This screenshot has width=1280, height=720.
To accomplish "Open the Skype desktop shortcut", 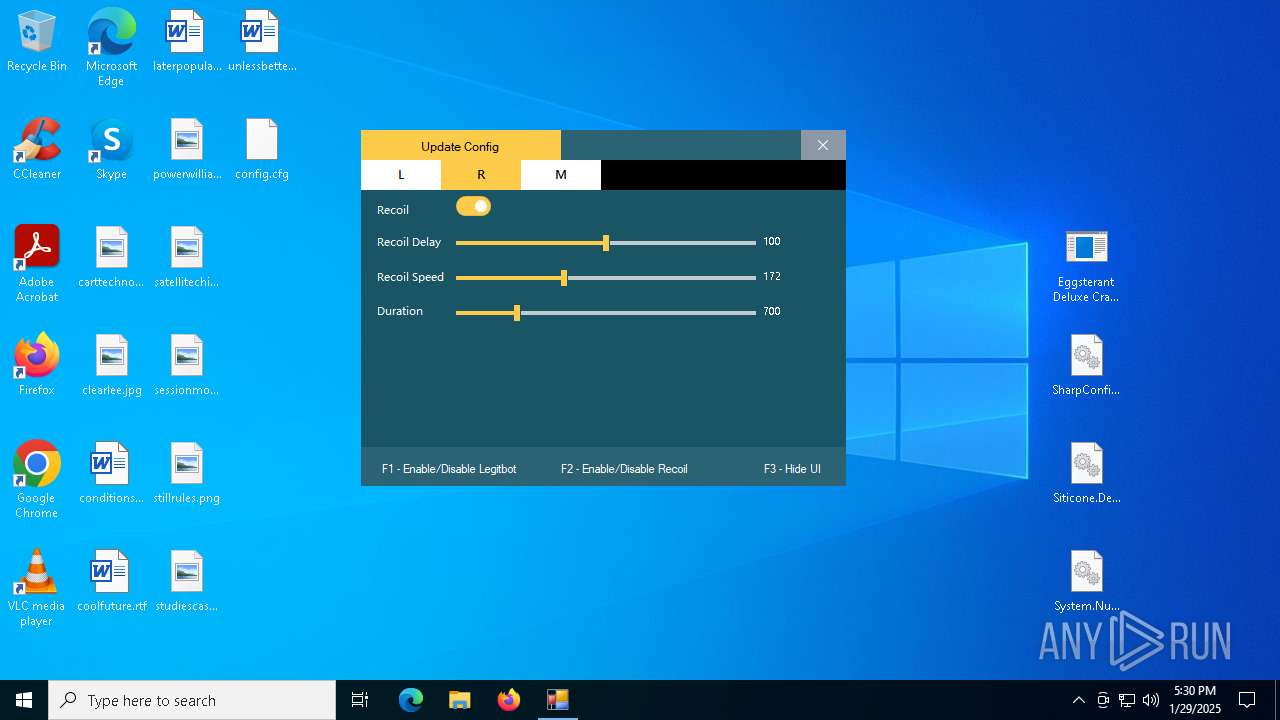I will tap(111, 149).
